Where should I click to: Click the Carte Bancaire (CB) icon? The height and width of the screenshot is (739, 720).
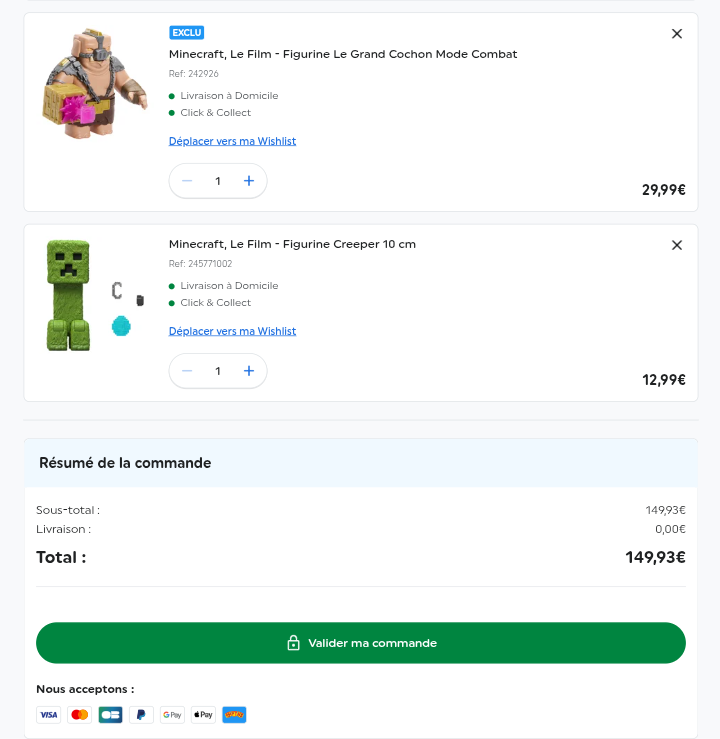tap(110, 715)
